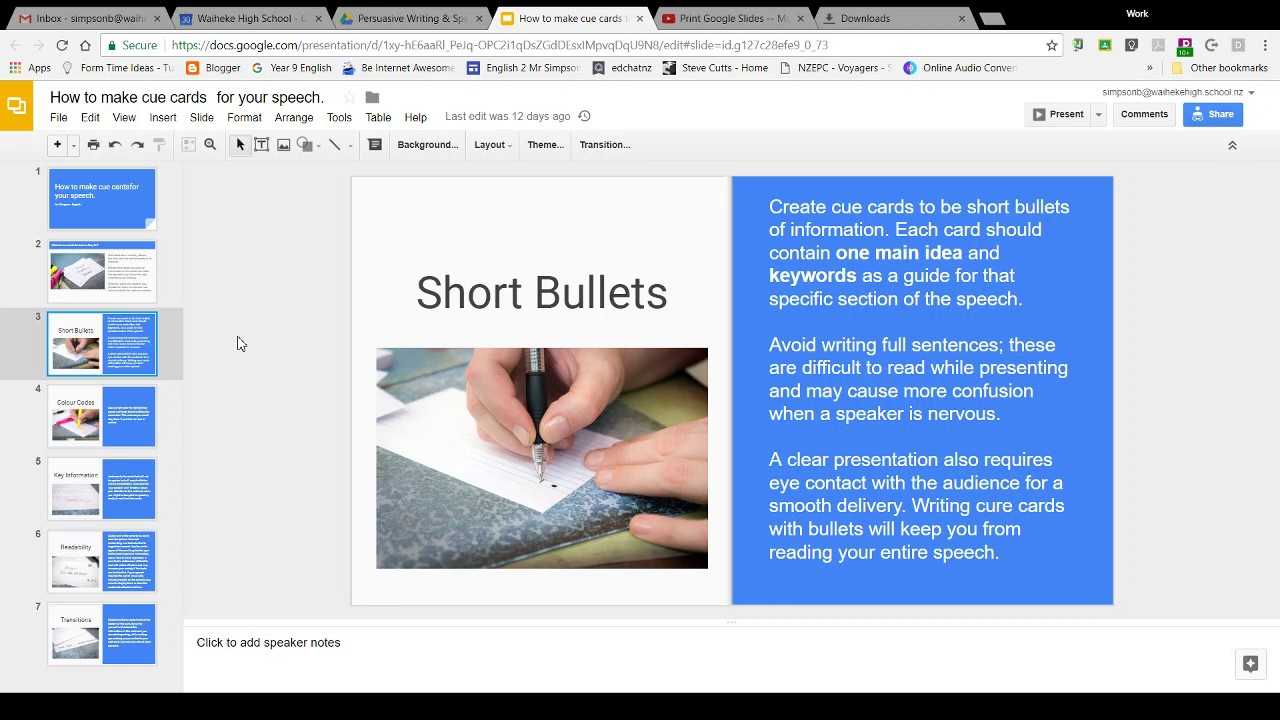The height and width of the screenshot is (720, 1280).
Task: Switch to the selection arrow tool
Action: tap(240, 144)
